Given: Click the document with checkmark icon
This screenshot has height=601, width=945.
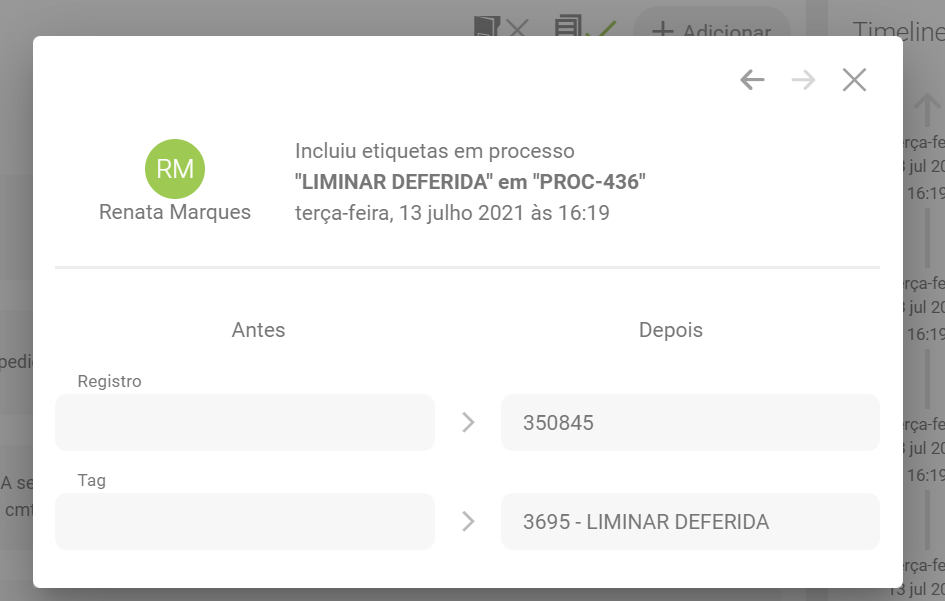Looking at the screenshot, I should [586, 27].
